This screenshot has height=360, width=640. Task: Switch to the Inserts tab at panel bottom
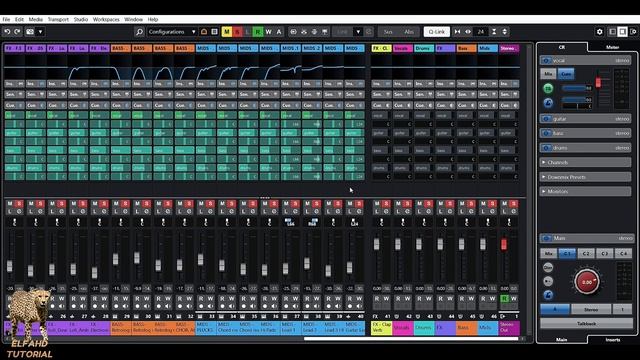(x=613, y=340)
